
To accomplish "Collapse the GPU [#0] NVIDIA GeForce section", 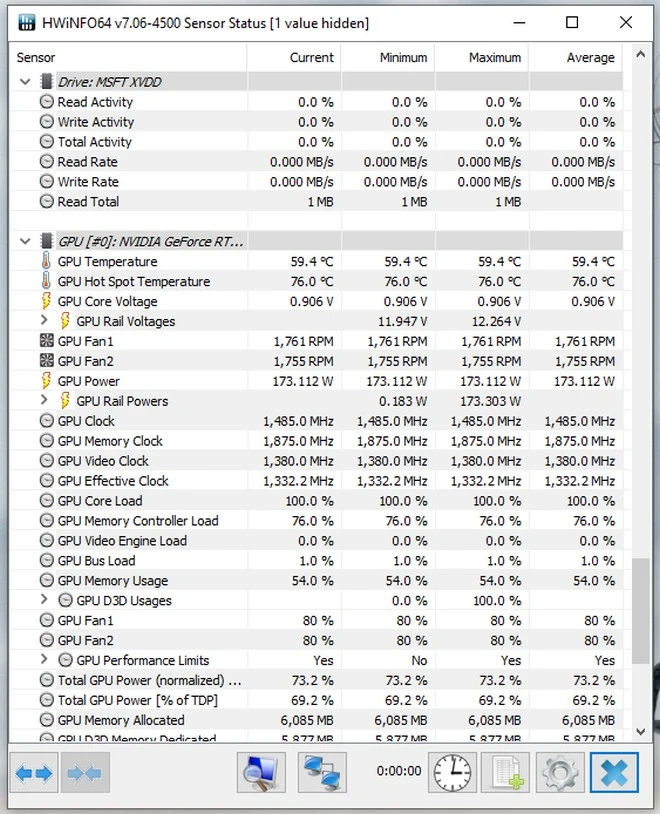I will 26,241.
